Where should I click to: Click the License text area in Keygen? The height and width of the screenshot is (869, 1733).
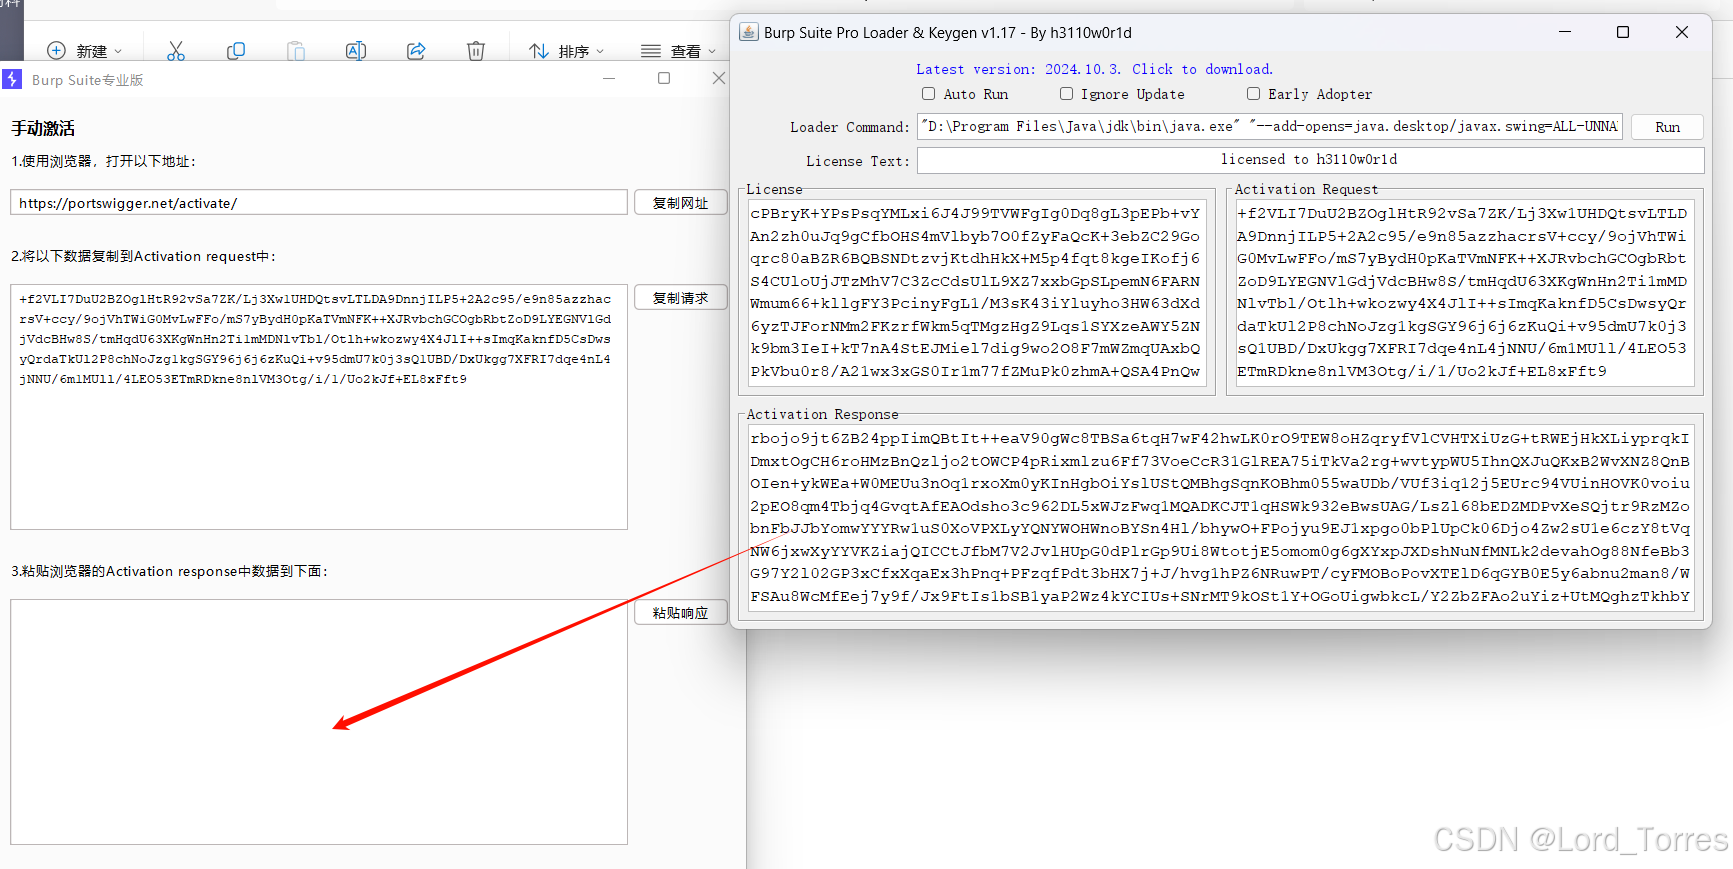point(977,292)
